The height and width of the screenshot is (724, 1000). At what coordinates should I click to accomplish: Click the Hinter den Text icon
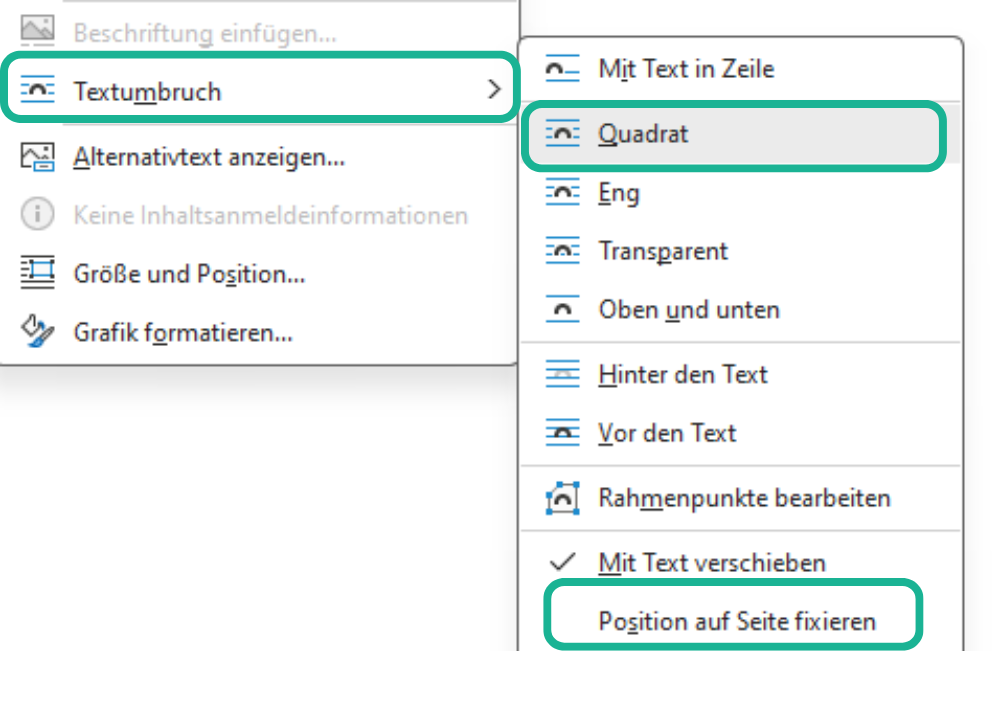[x=562, y=375]
